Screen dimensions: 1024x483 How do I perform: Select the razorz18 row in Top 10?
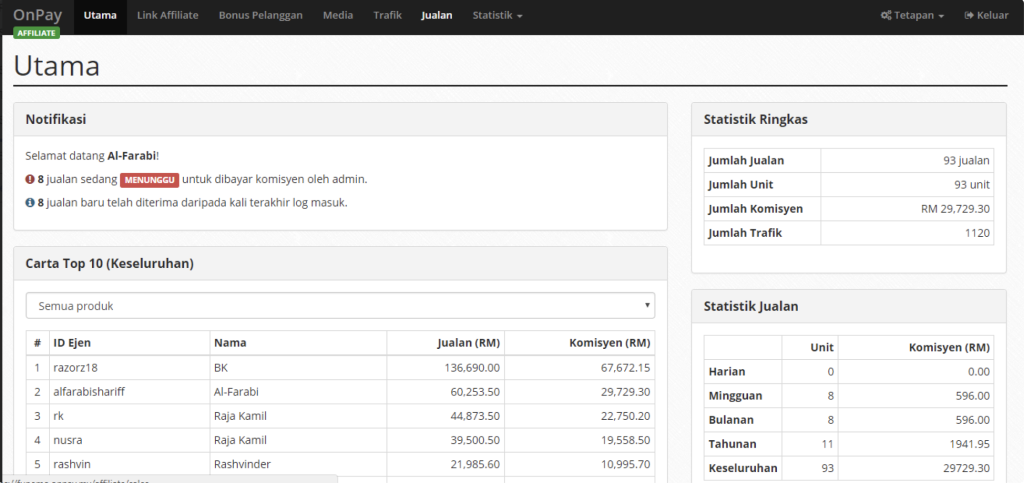[77, 368]
